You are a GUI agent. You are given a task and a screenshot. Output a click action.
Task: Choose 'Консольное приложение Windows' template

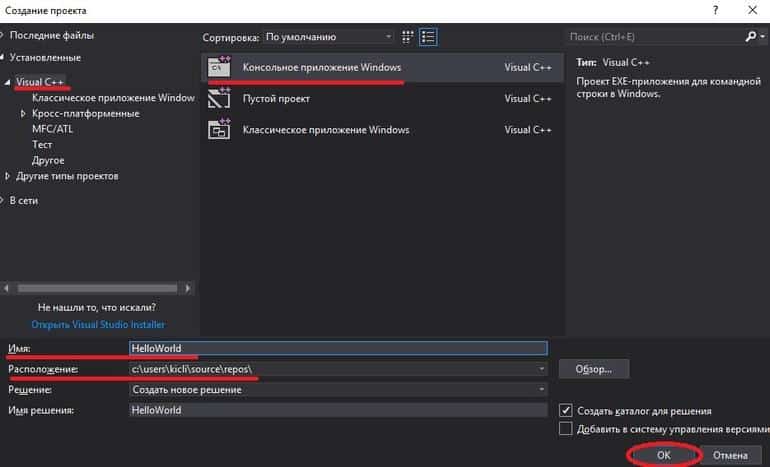pyautogui.click(x=382, y=67)
